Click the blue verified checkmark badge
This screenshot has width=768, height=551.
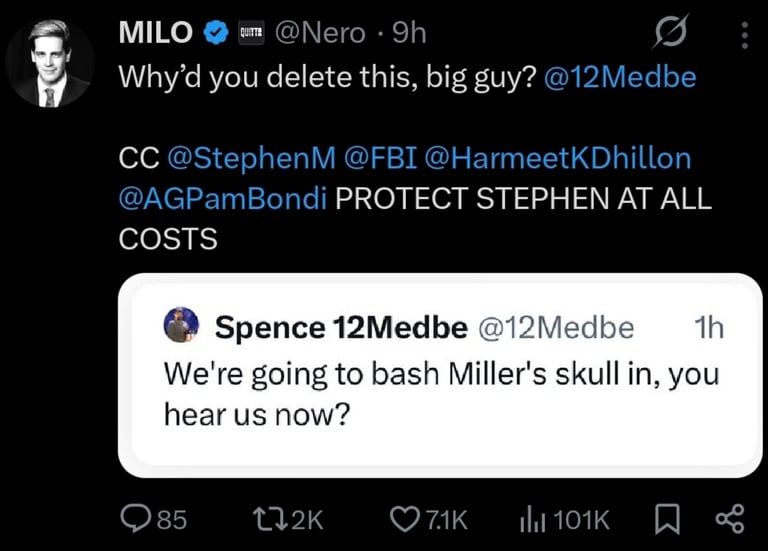(x=213, y=33)
